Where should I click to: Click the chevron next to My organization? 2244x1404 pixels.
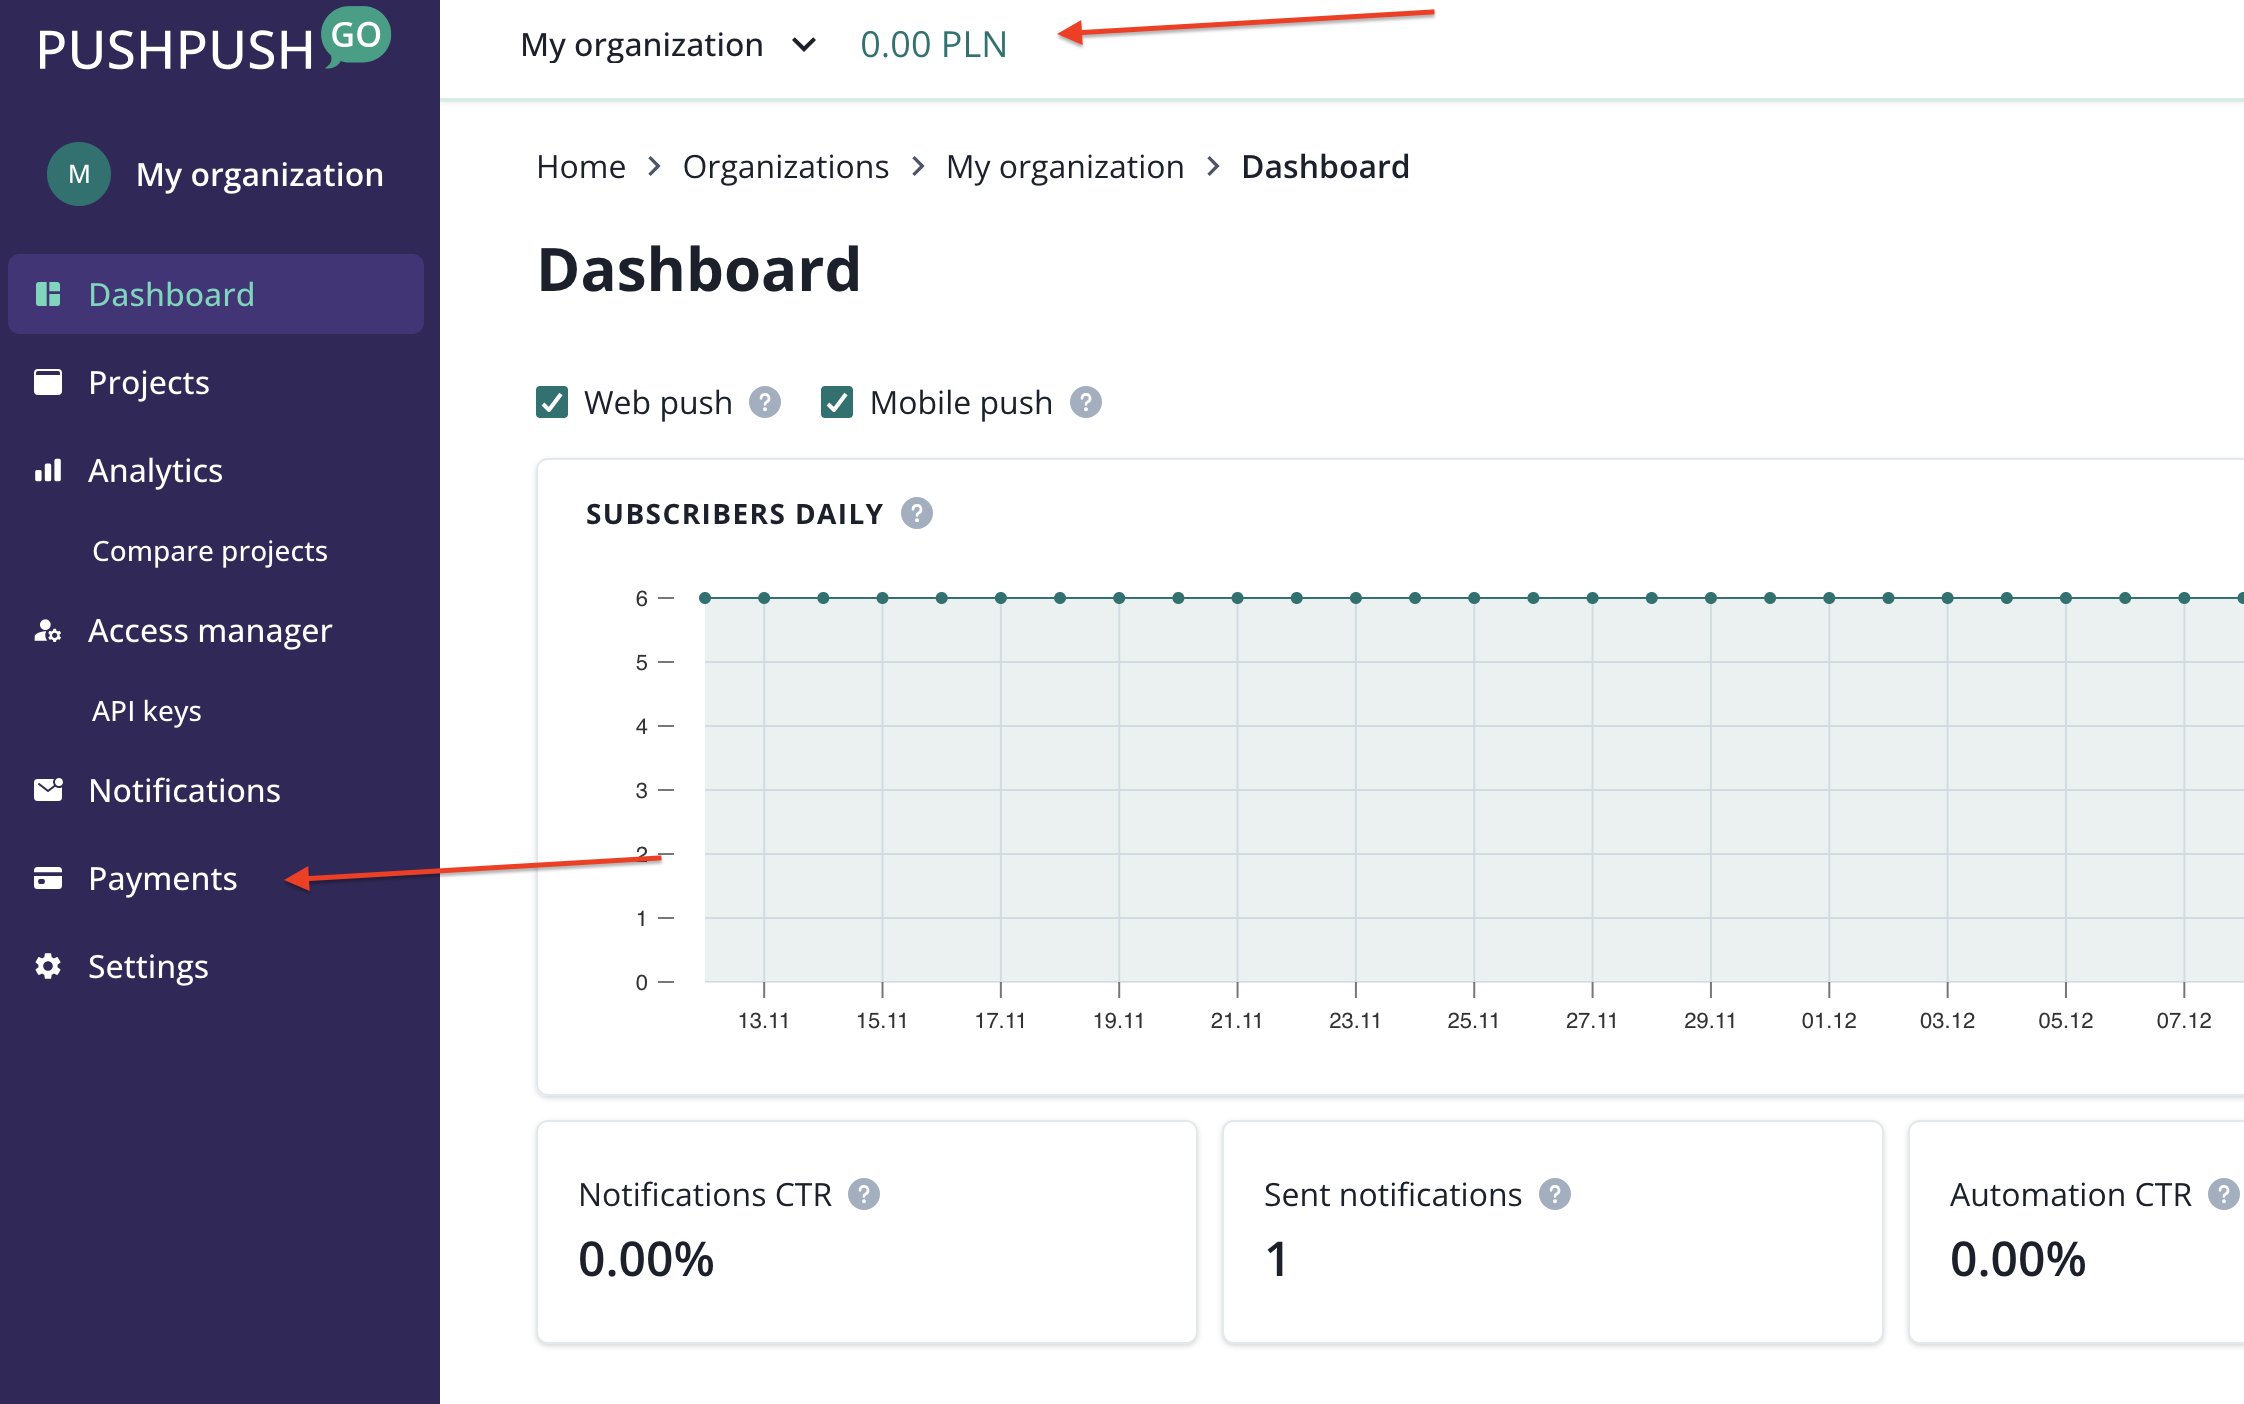tap(804, 45)
